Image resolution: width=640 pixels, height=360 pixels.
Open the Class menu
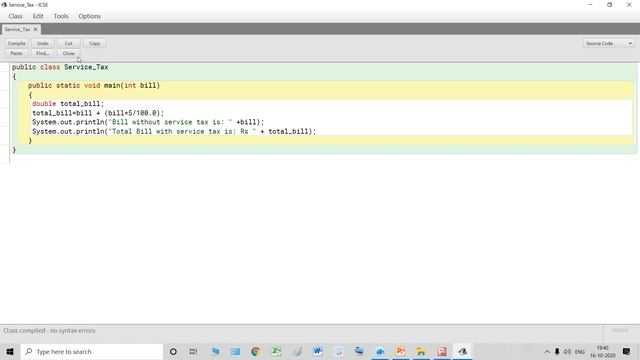[16, 16]
